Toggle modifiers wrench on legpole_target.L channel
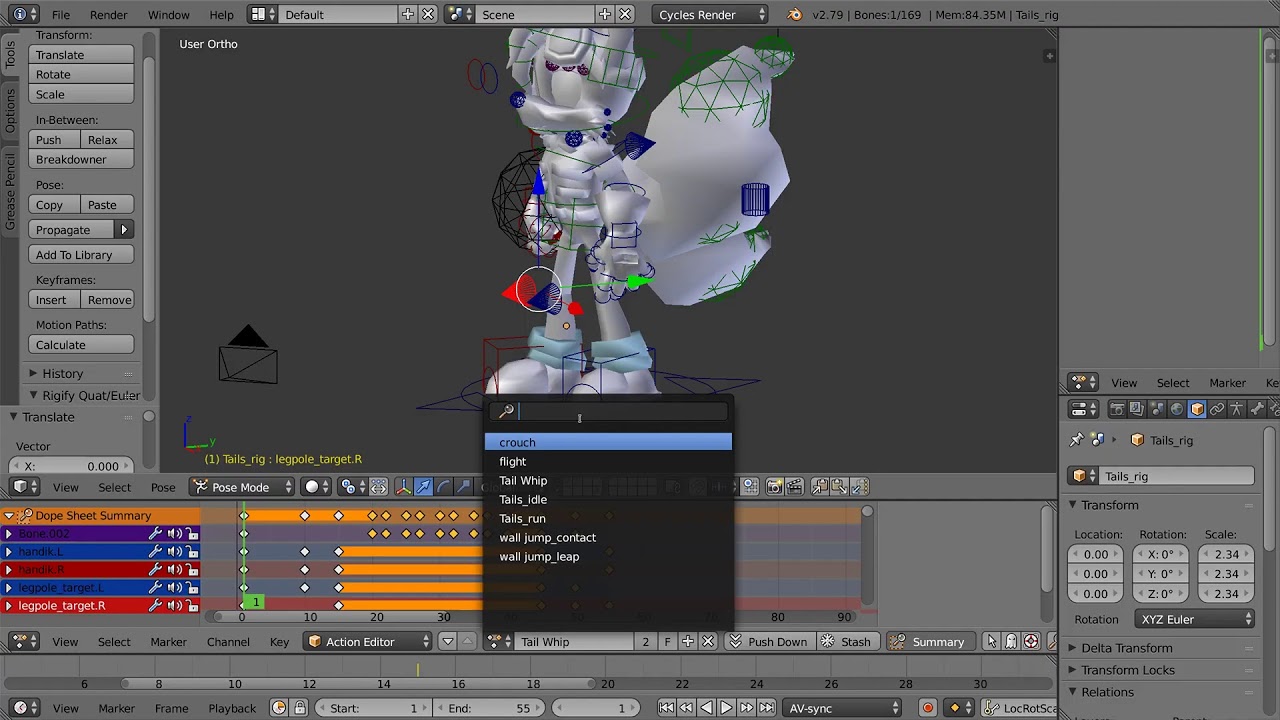Viewport: 1280px width, 720px height. 156,588
